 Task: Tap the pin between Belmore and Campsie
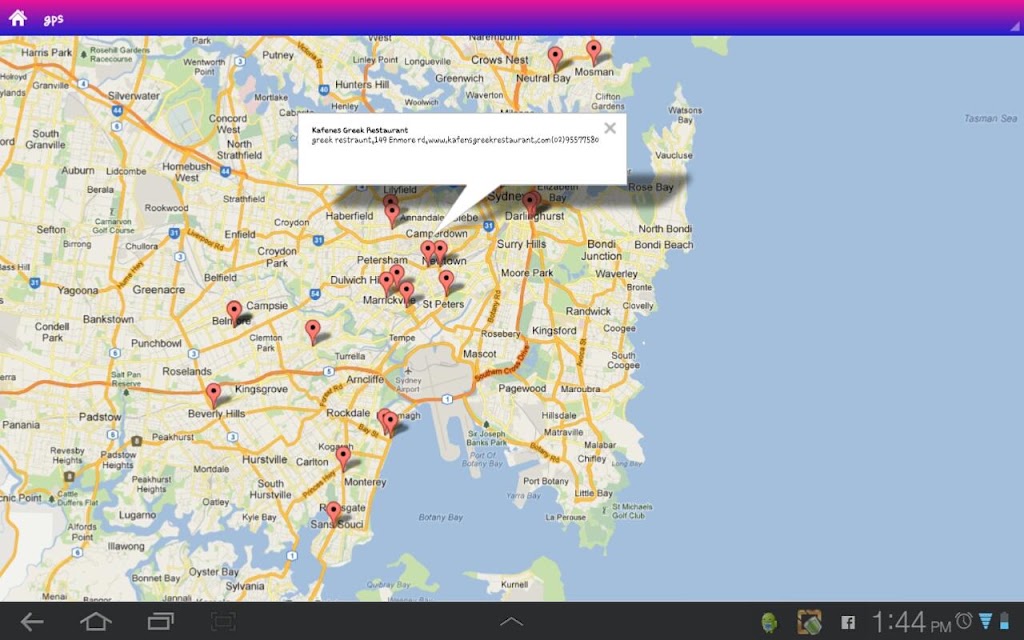(234, 313)
